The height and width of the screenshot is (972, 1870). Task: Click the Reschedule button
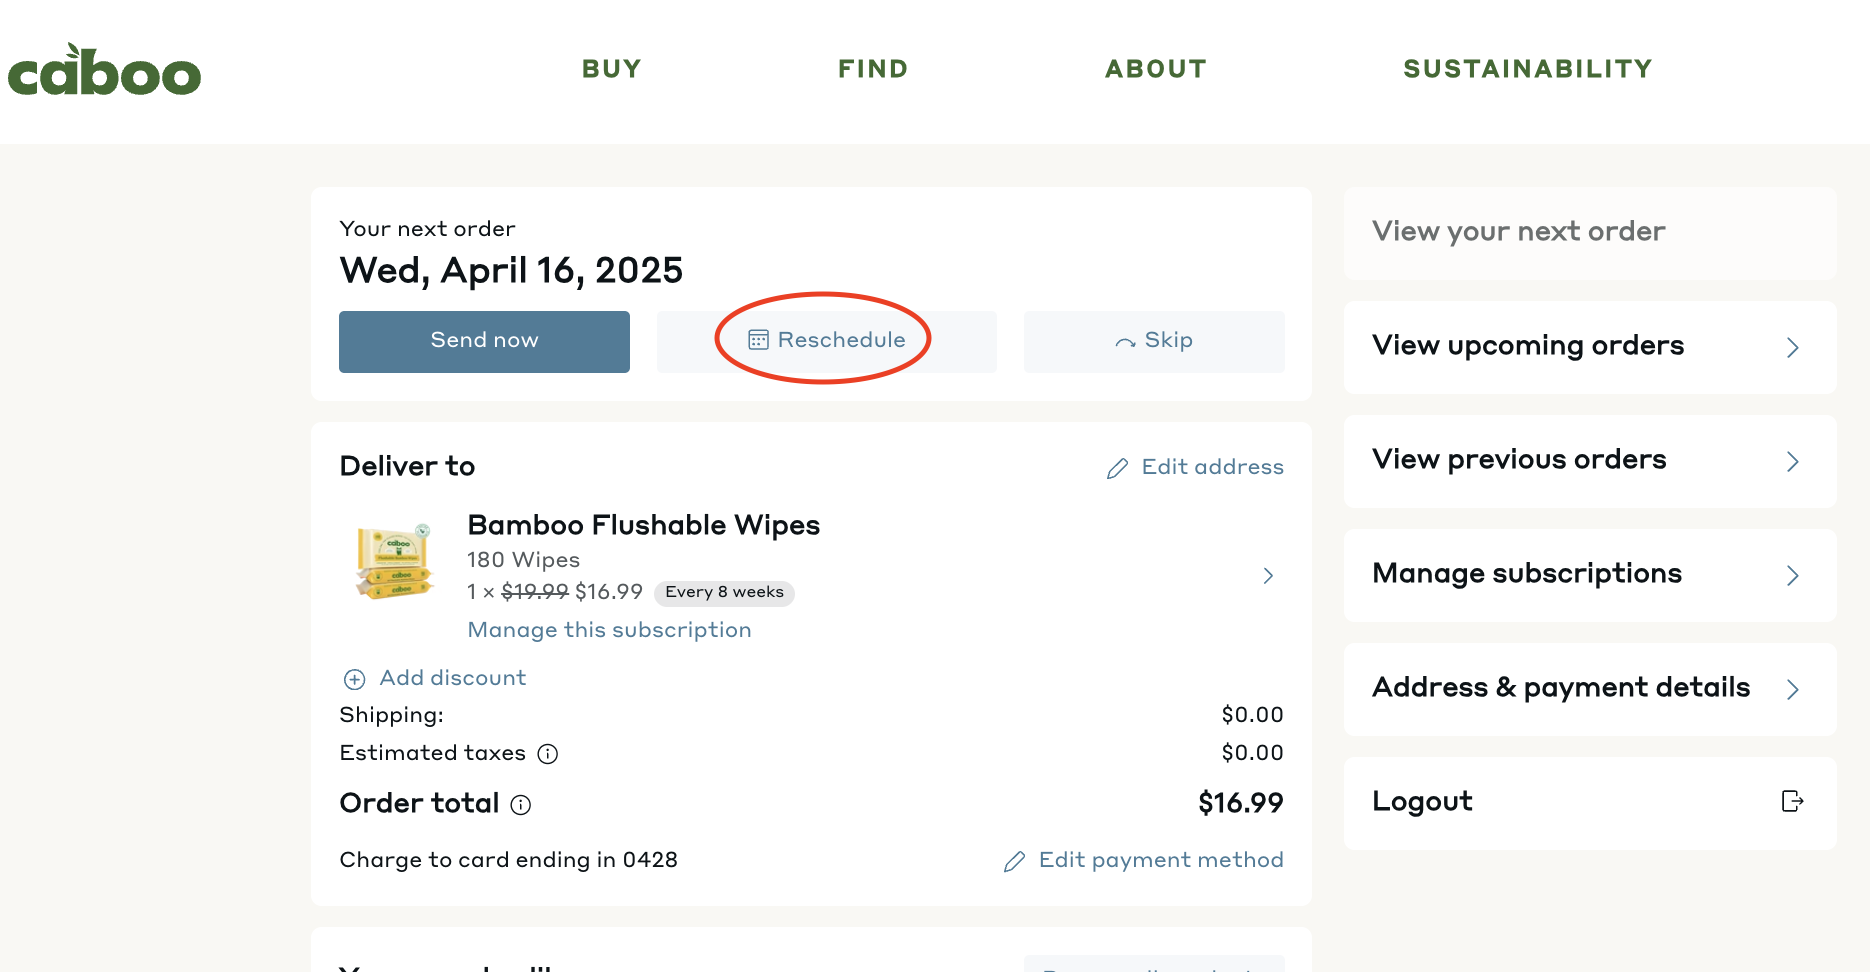pos(827,341)
